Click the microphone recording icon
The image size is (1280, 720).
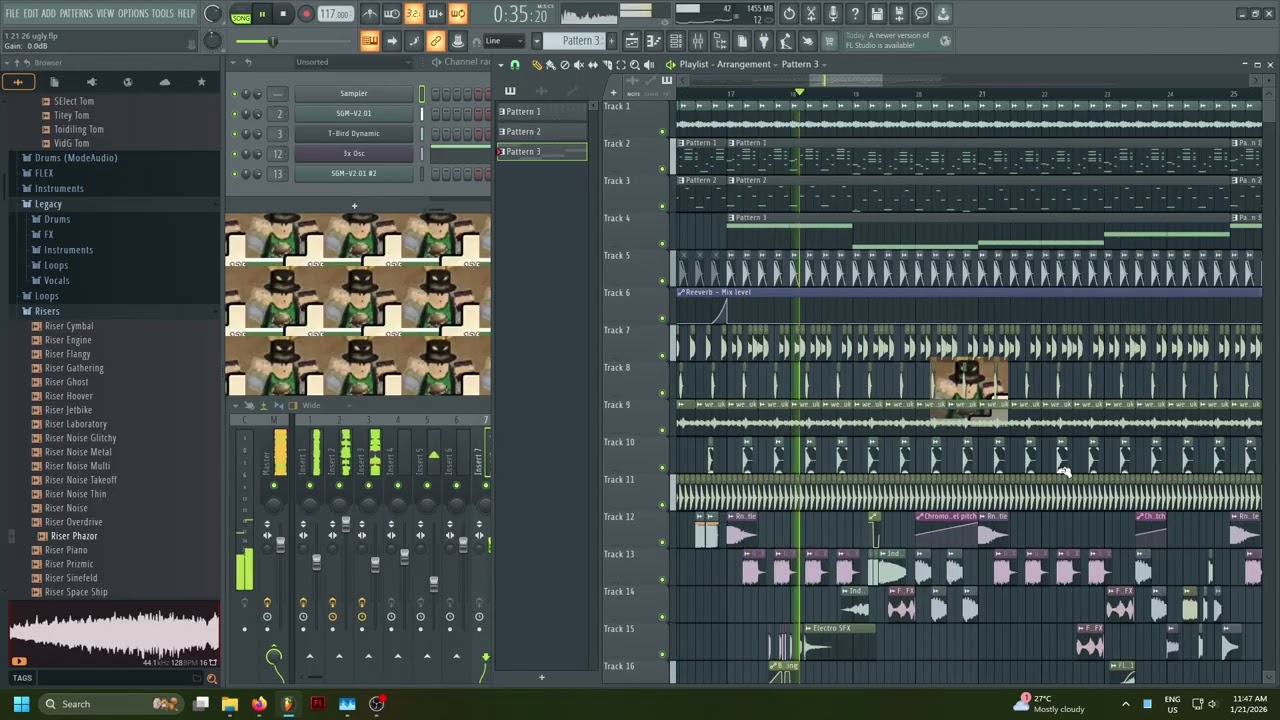tap(833, 14)
